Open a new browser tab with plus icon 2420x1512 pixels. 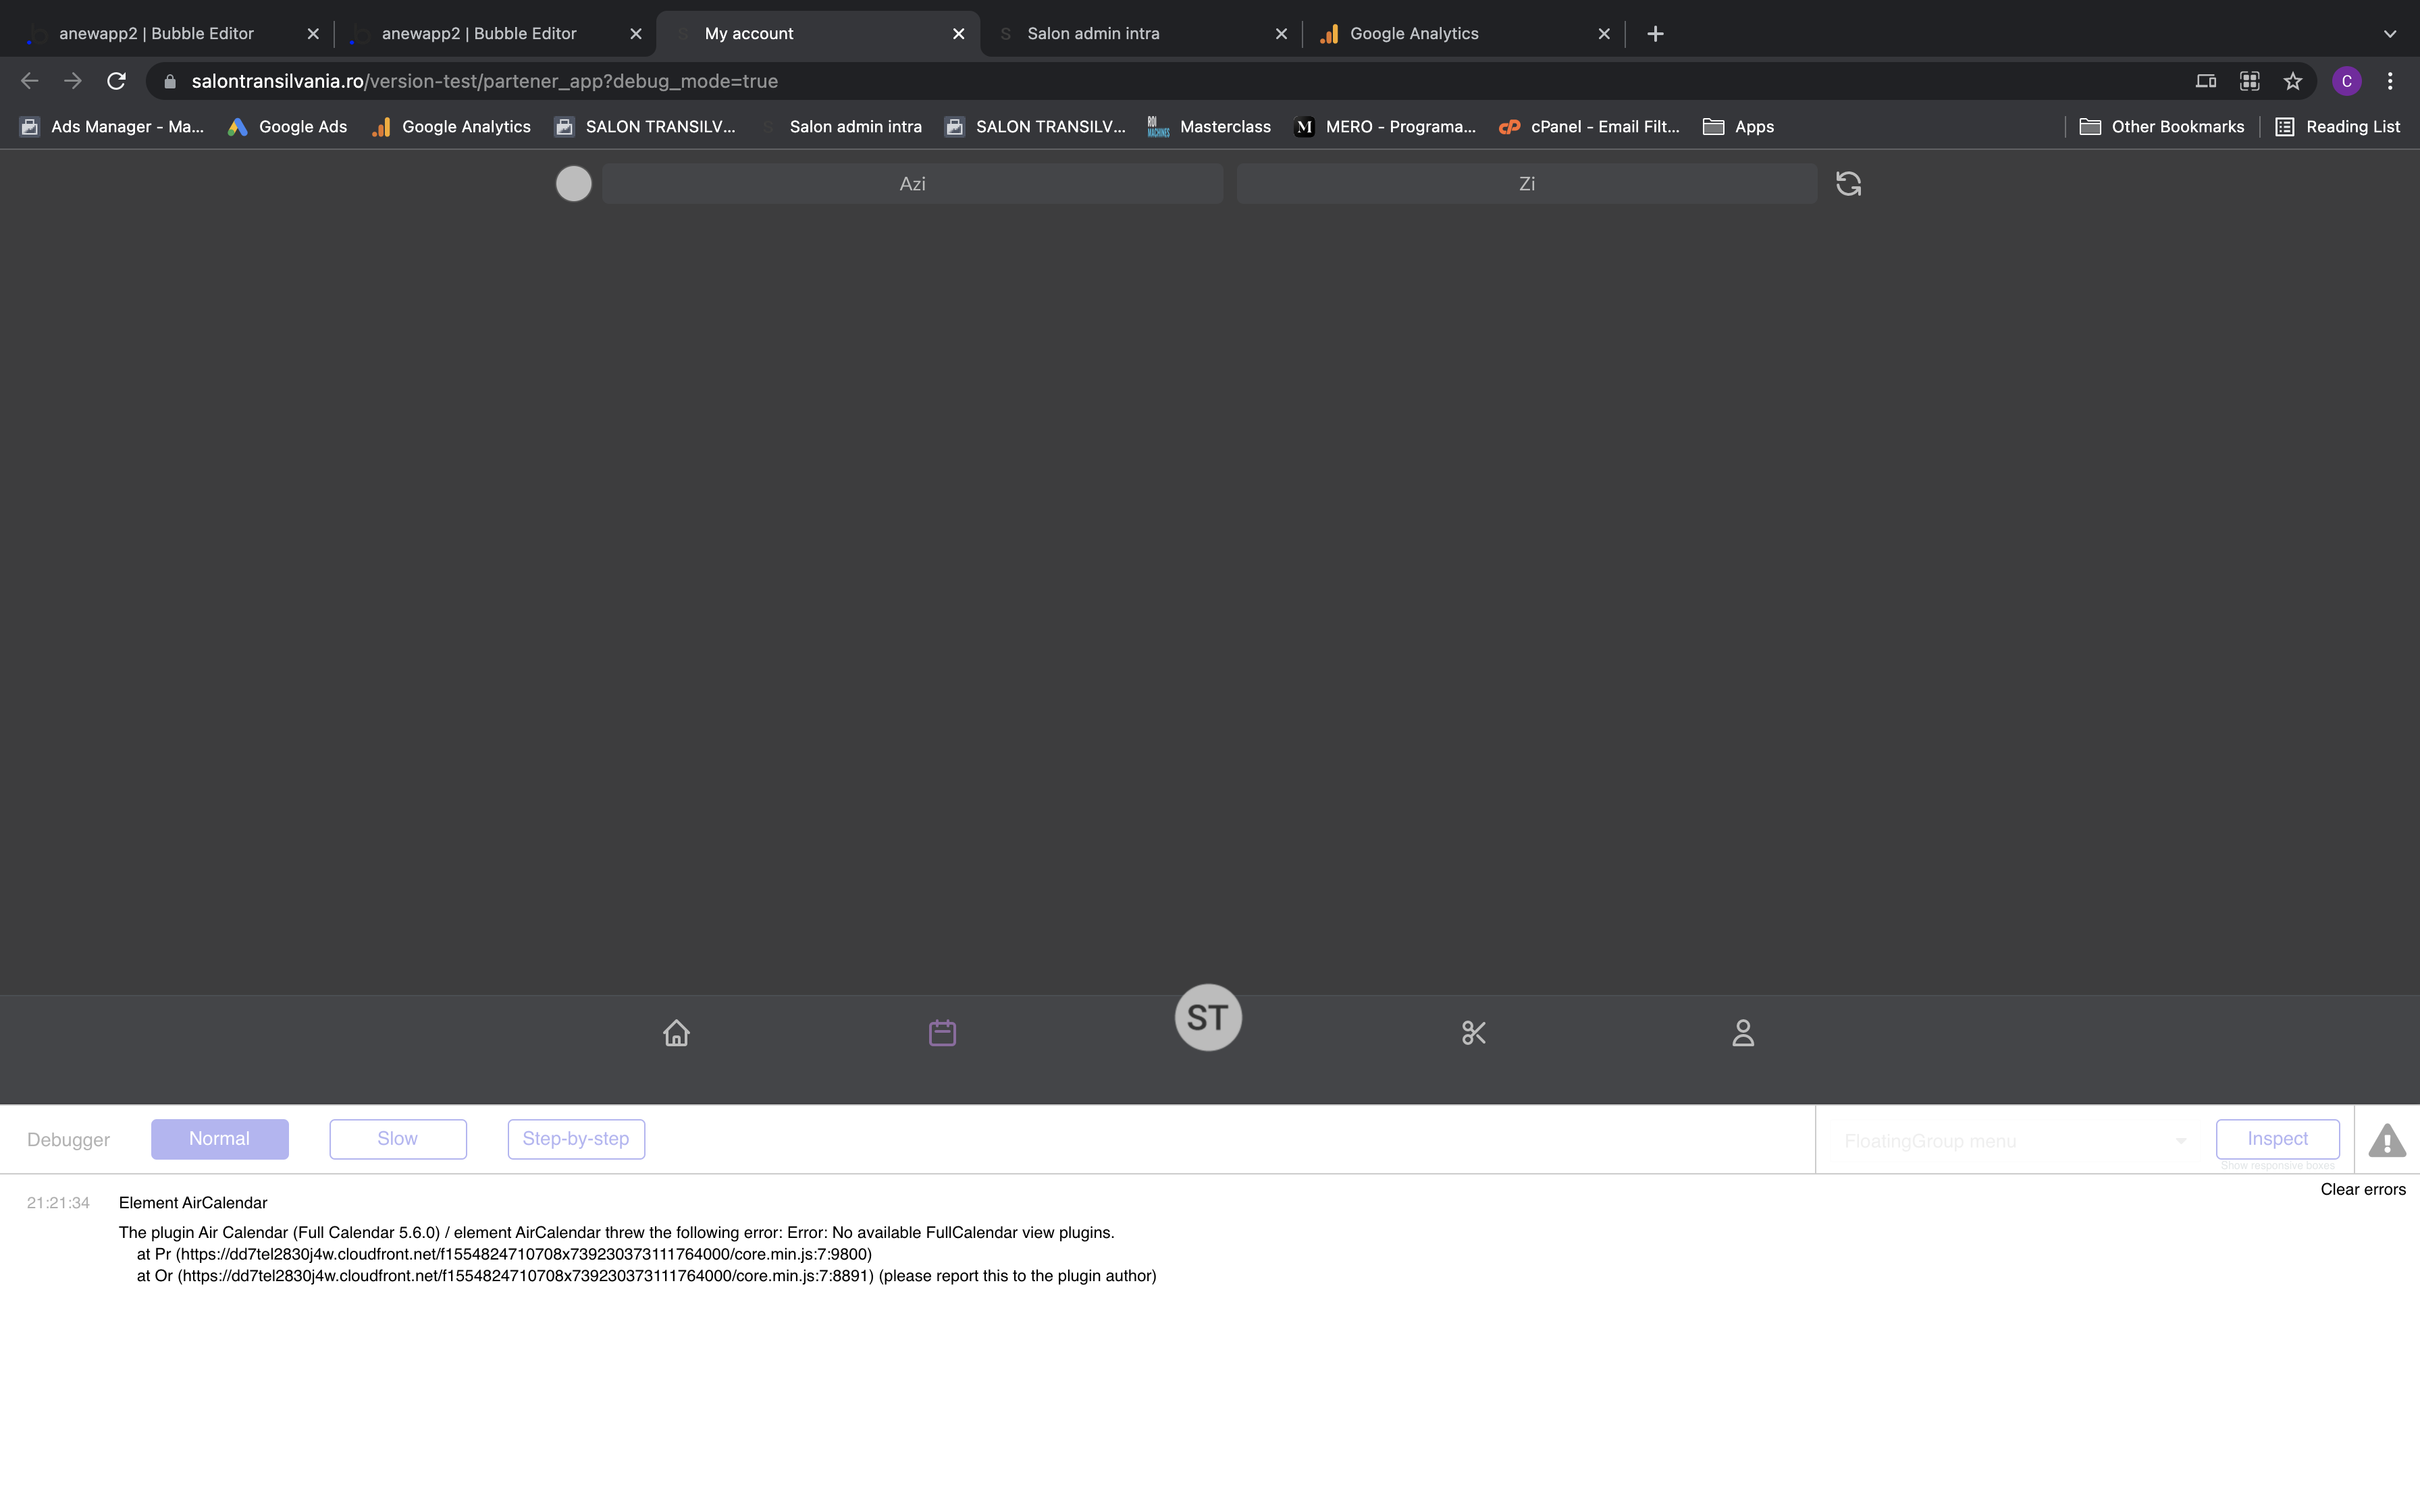(1655, 33)
